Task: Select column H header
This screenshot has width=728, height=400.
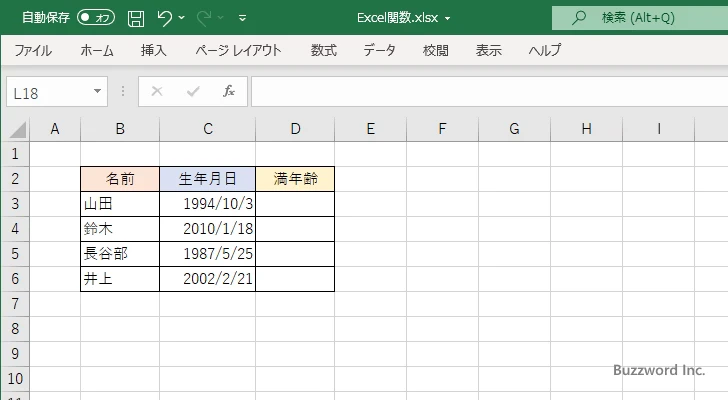Action: (x=586, y=129)
